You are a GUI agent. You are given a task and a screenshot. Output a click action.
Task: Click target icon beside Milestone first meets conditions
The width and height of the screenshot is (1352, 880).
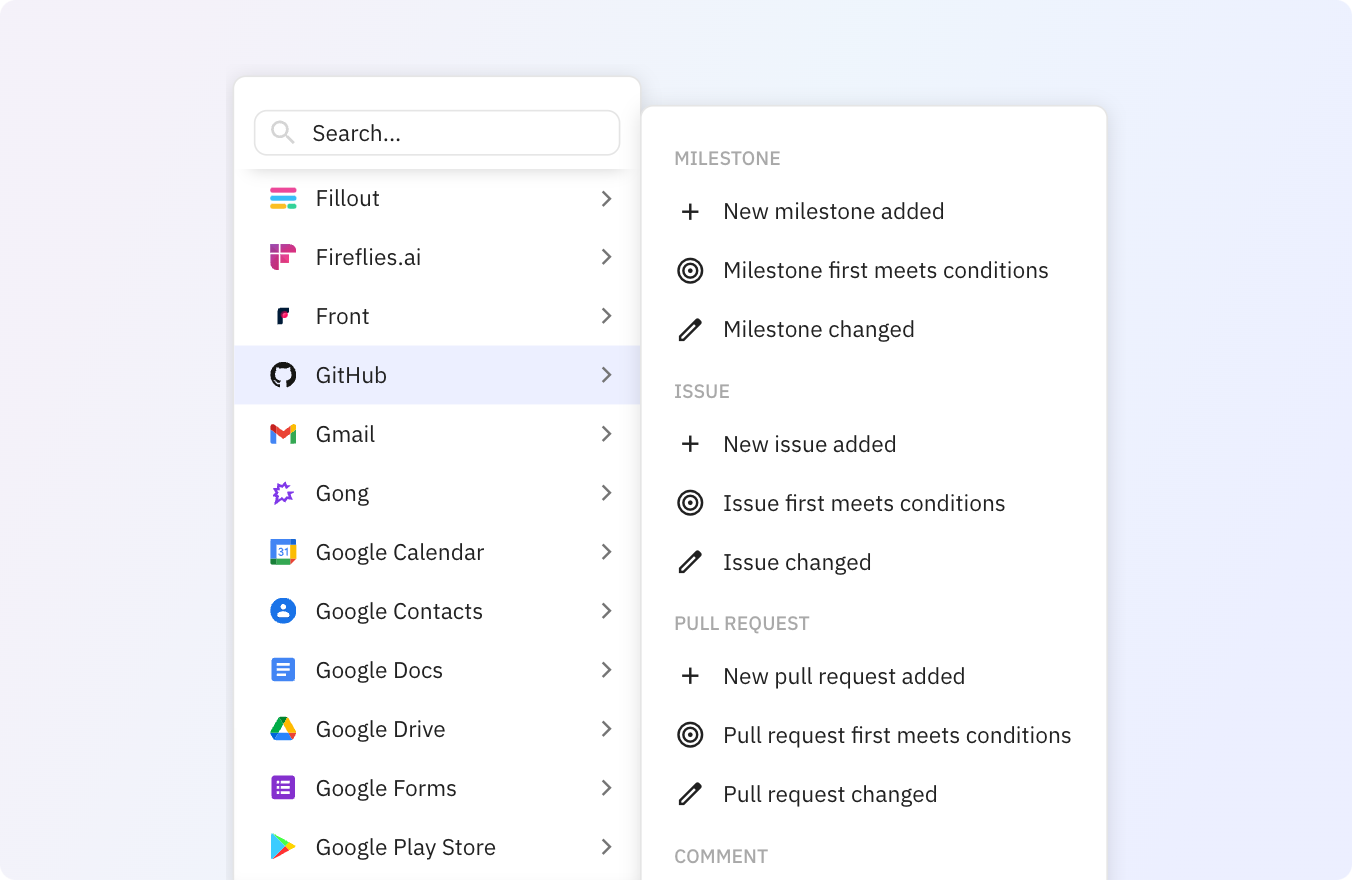click(x=690, y=271)
